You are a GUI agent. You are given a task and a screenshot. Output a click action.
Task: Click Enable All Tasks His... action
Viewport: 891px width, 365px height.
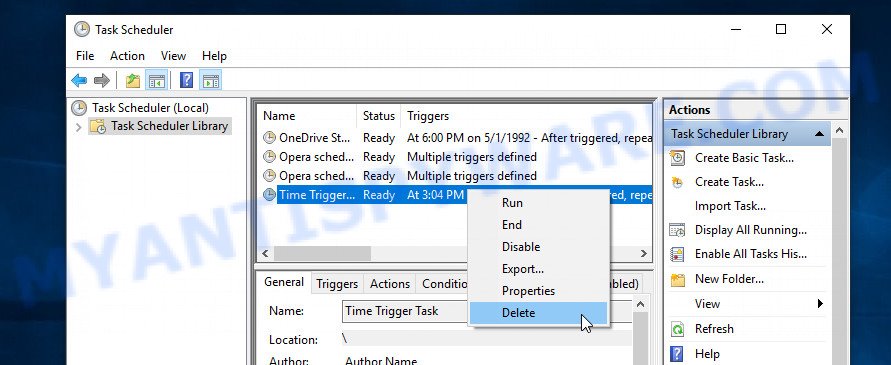751,254
